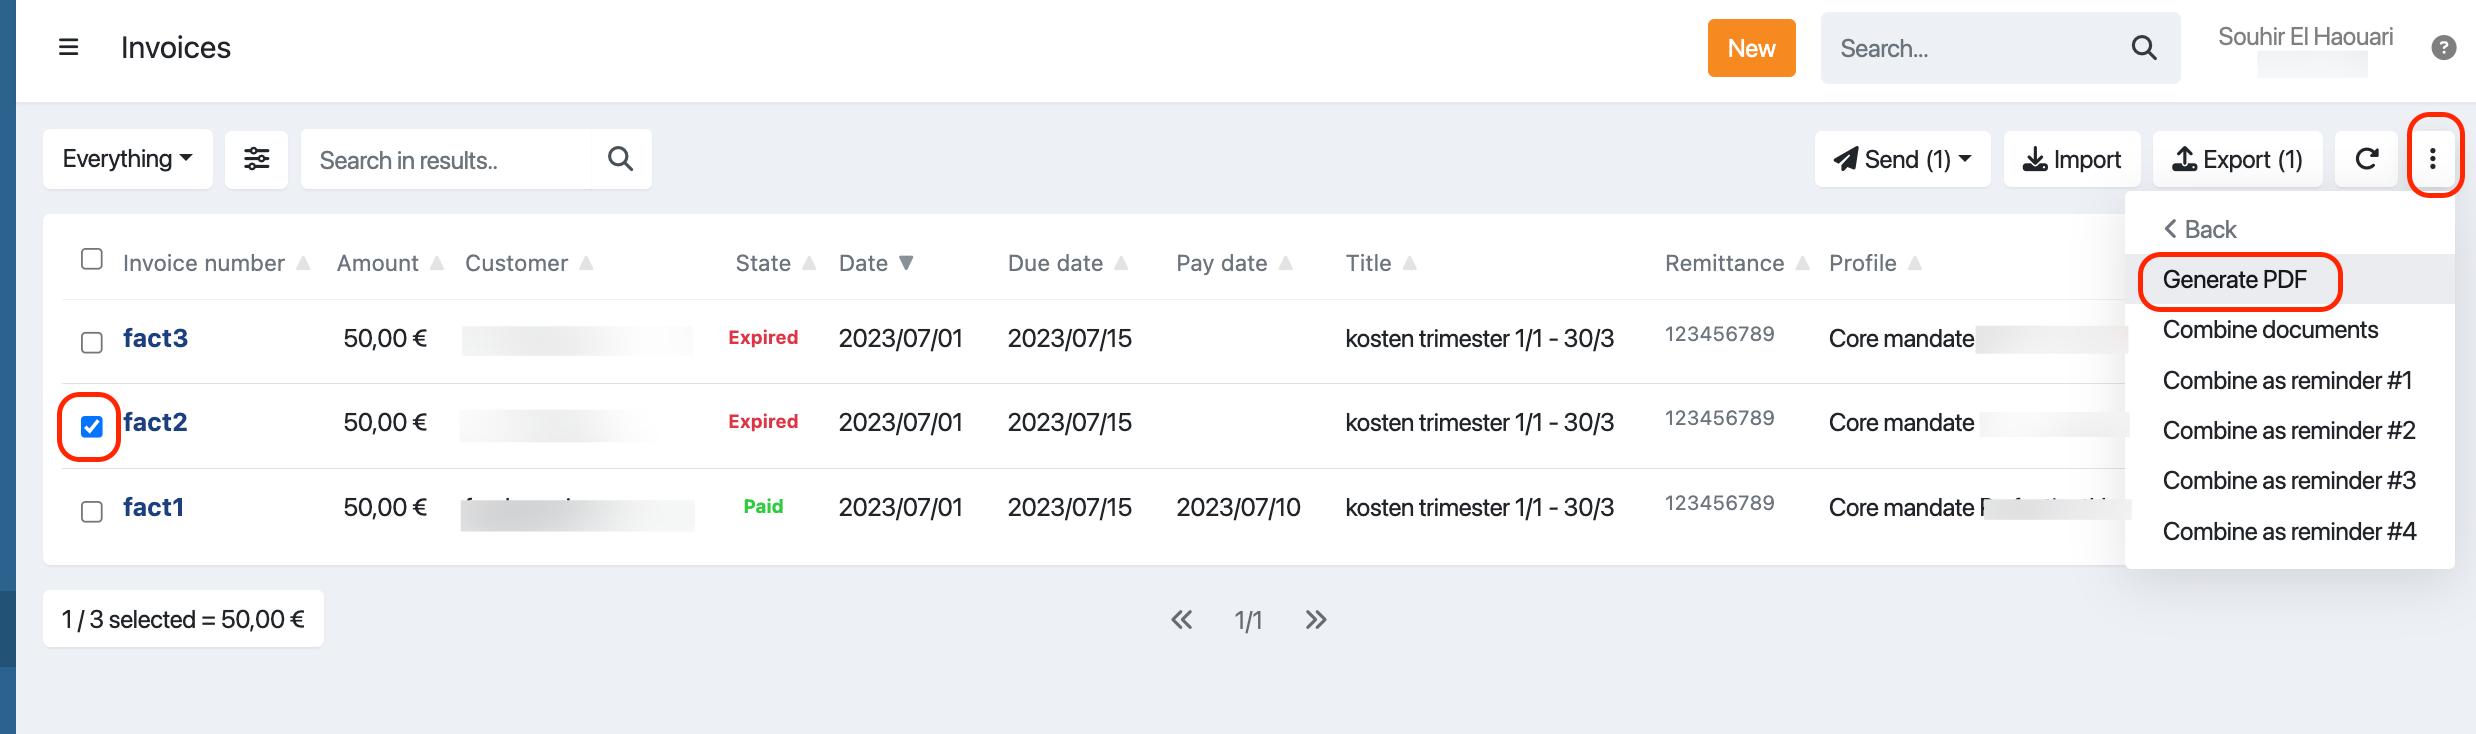Click the search in results magnifier
This screenshot has width=2476, height=734.
pos(621,159)
